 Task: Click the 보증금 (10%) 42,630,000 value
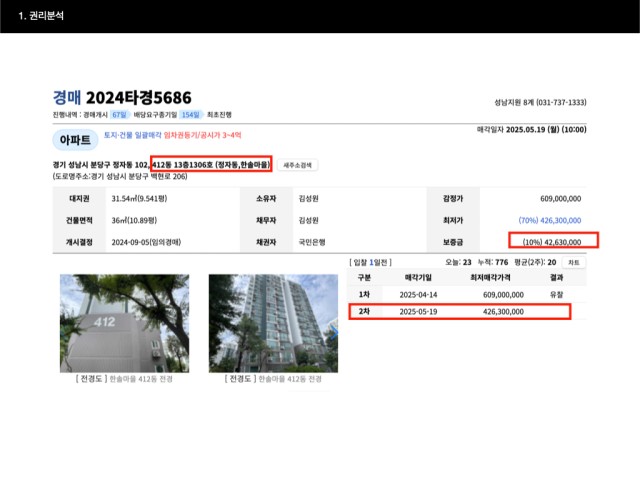pos(552,242)
